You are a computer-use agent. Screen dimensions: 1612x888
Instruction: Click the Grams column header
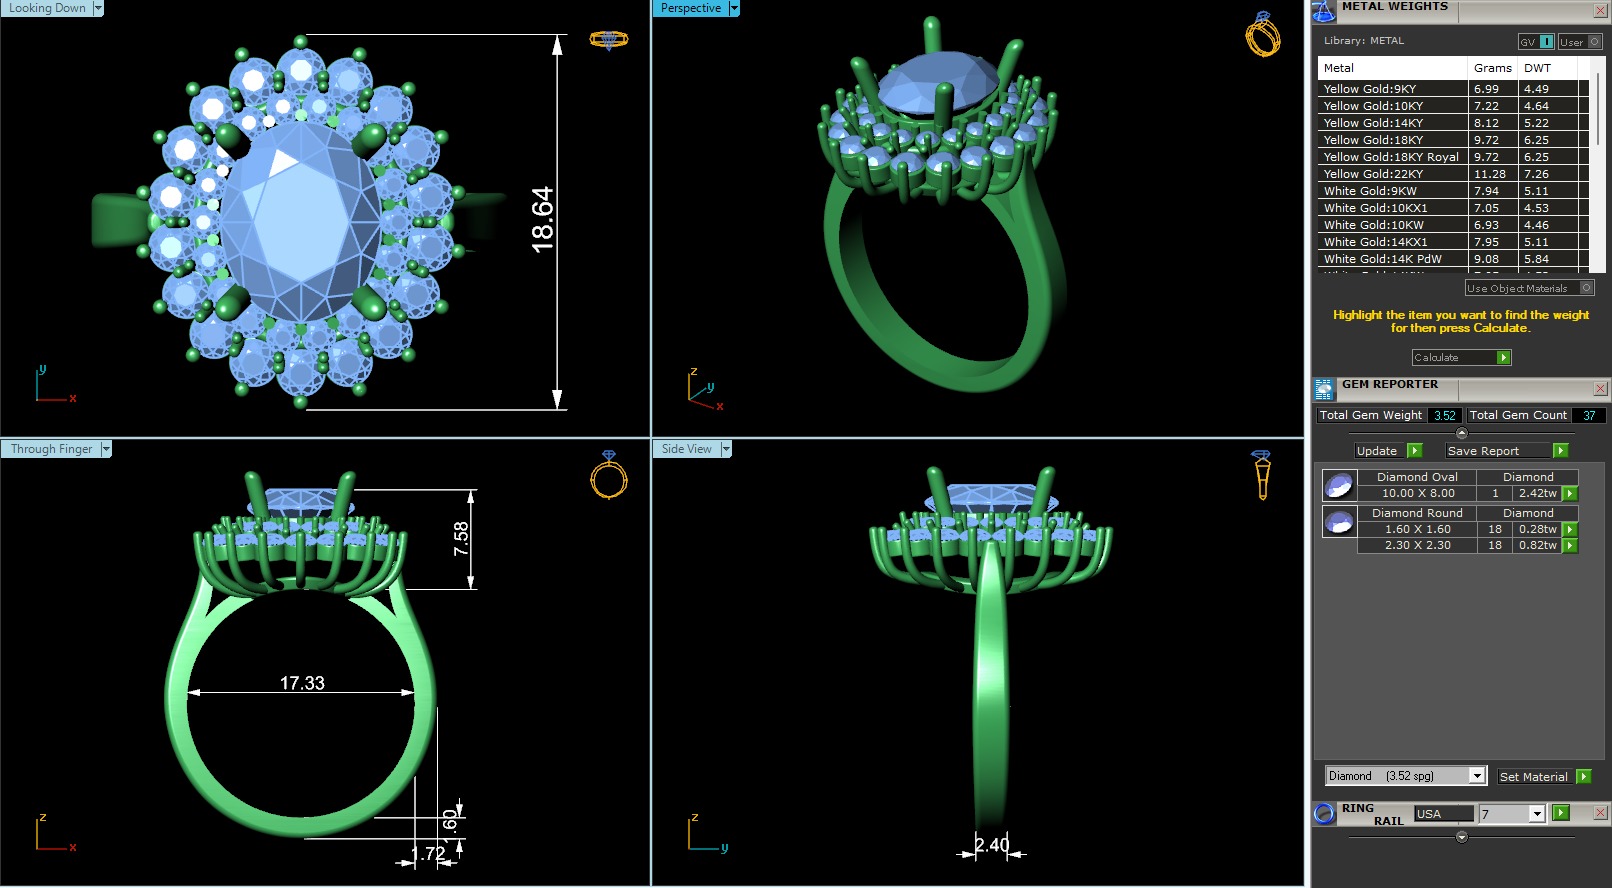click(1493, 68)
